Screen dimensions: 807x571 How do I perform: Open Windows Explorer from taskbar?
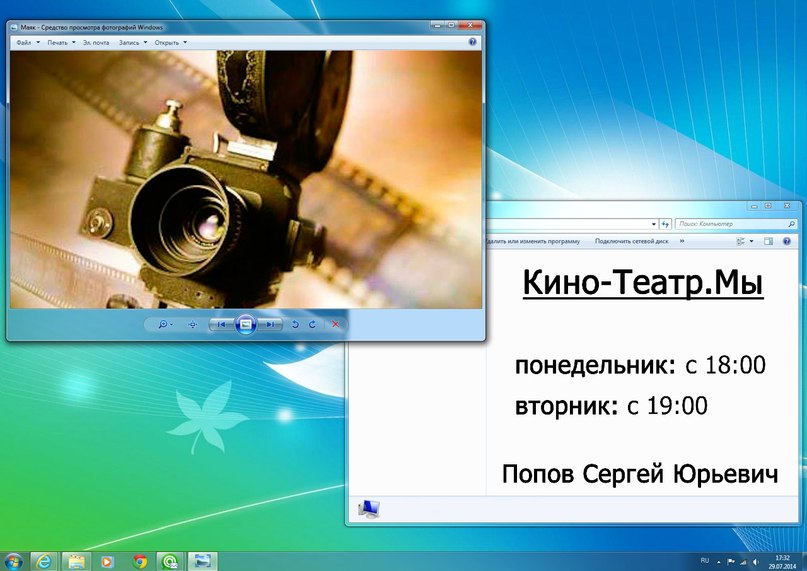76,561
